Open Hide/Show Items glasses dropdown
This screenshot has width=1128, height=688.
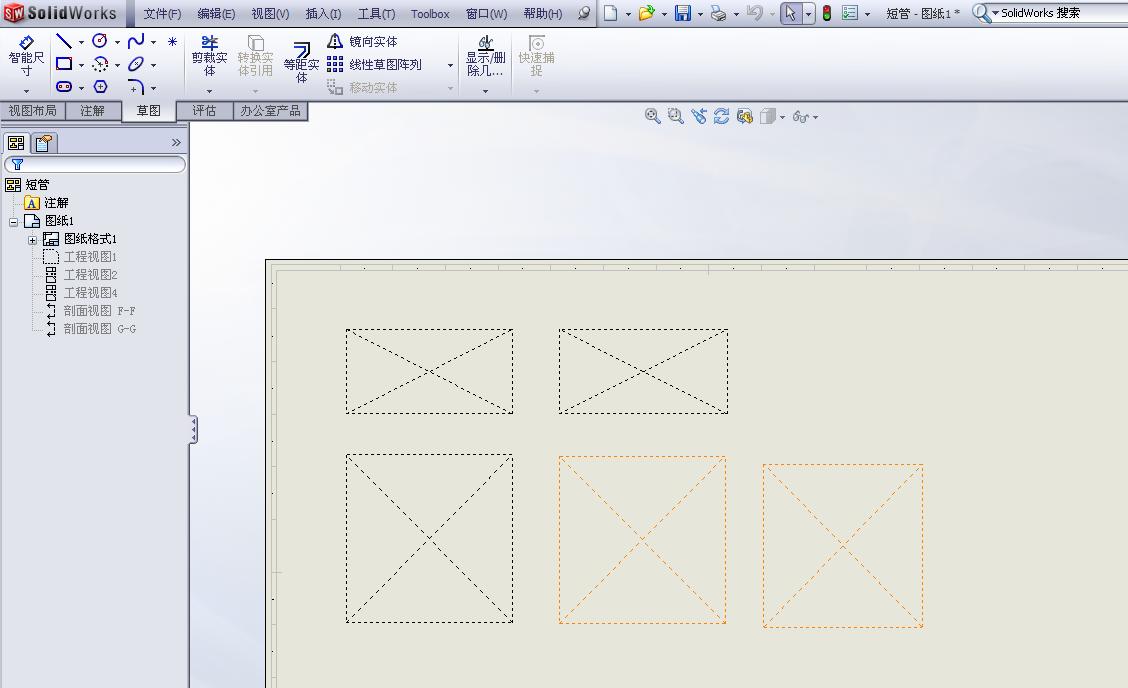(815, 117)
